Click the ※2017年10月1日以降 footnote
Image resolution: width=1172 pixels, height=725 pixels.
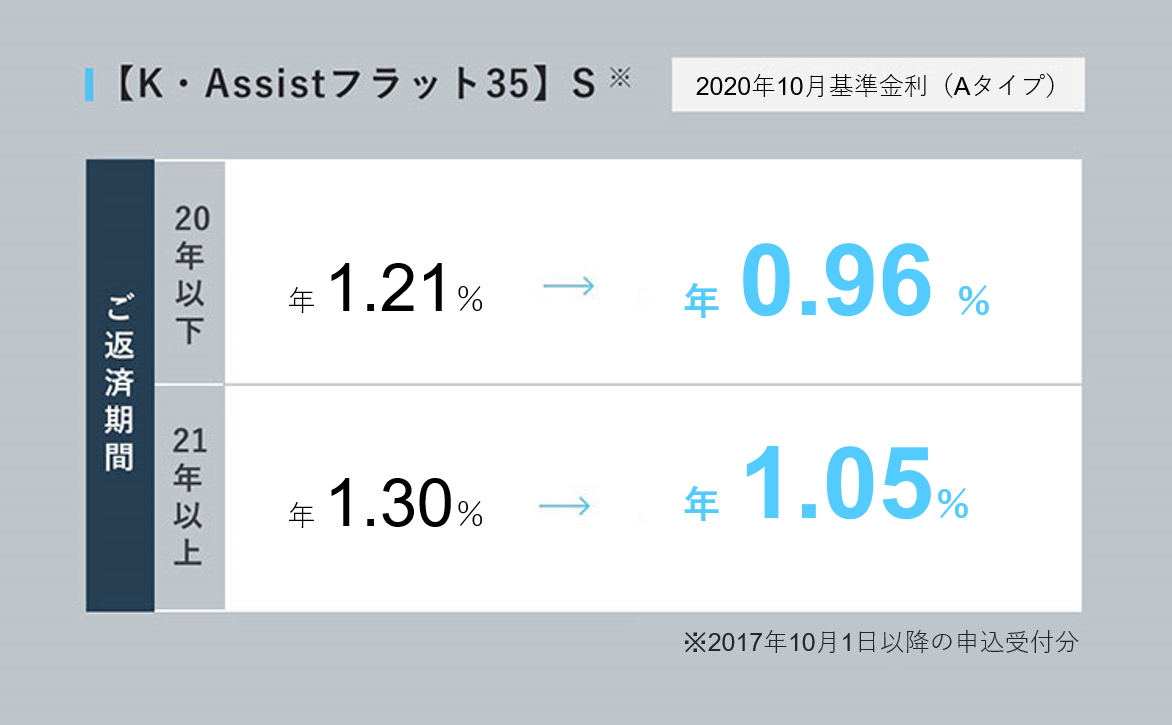click(881, 642)
